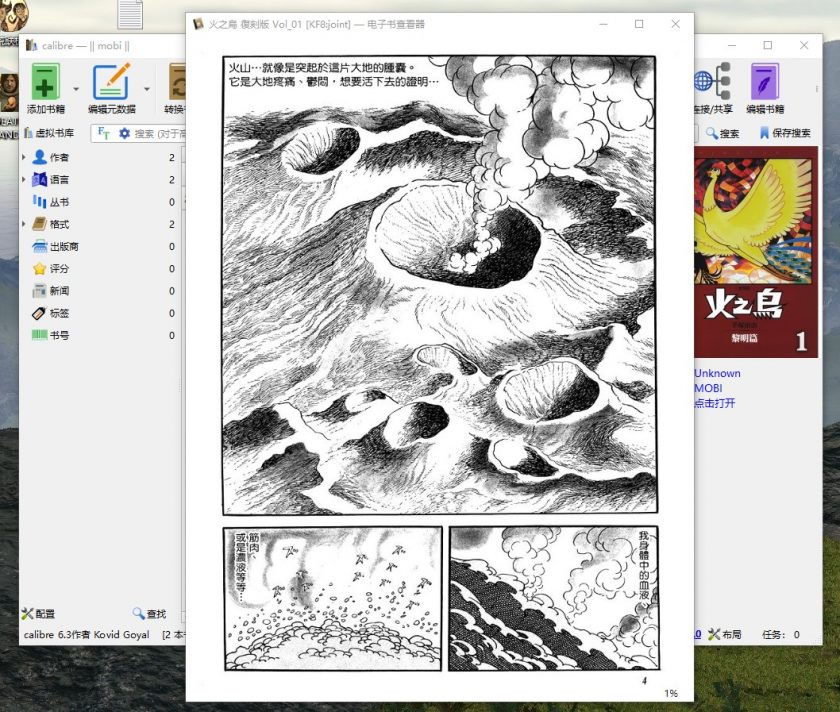
Task: Click the 布局 layout button in status bar
Action: point(724,634)
